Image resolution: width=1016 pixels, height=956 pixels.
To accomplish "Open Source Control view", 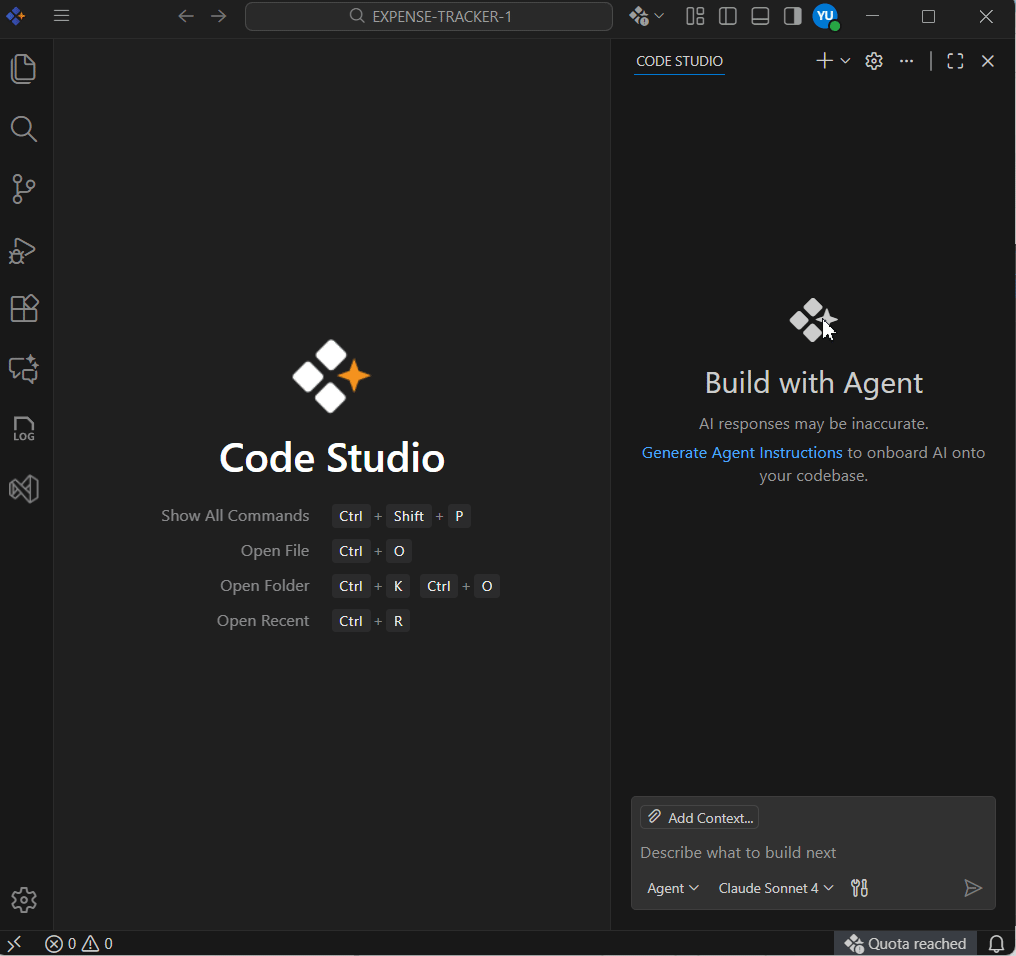I will click(24, 189).
